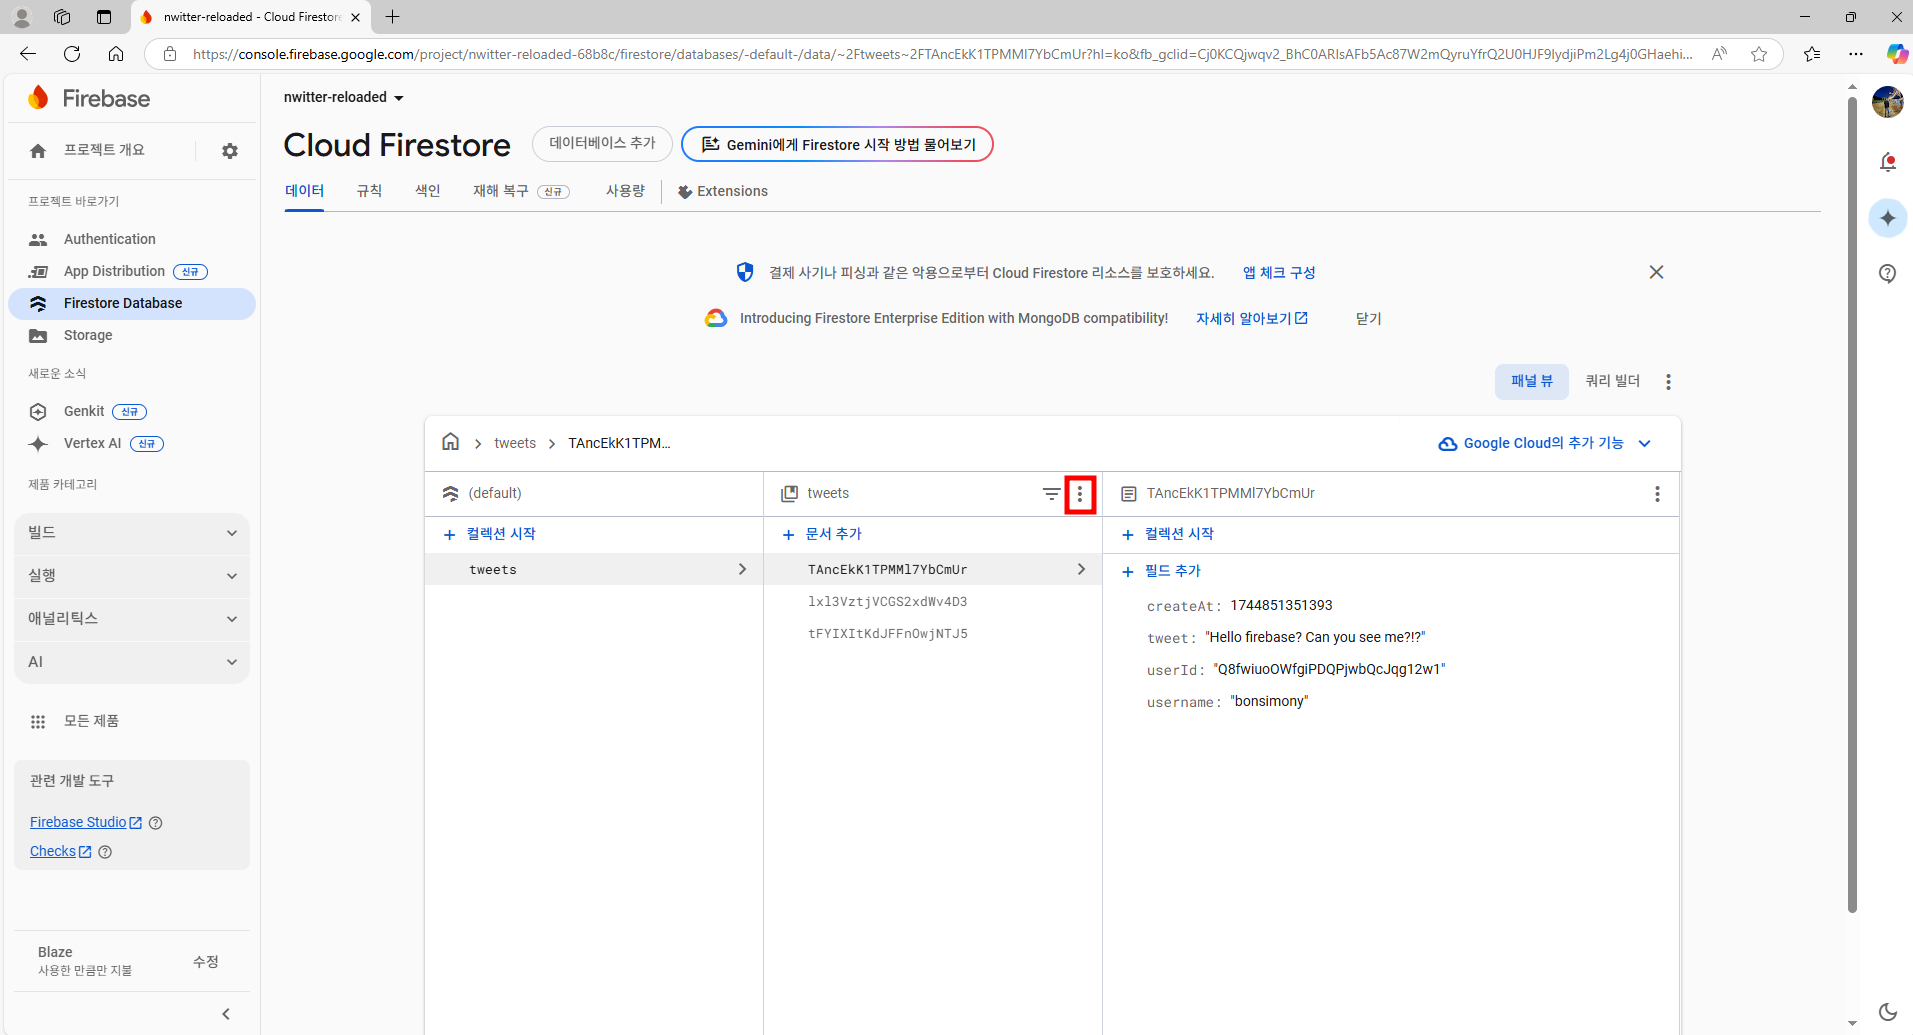The image size is (1913, 1035).
Task: Click 문서 추가 button
Action: pos(822,534)
